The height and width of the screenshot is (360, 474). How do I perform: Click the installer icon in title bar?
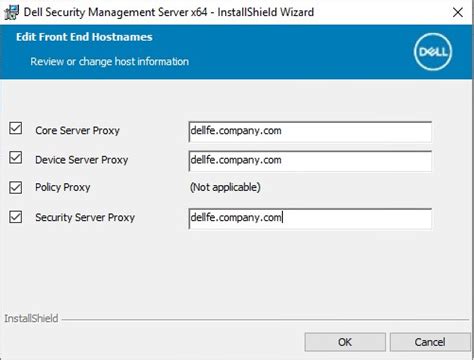[x=12, y=12]
